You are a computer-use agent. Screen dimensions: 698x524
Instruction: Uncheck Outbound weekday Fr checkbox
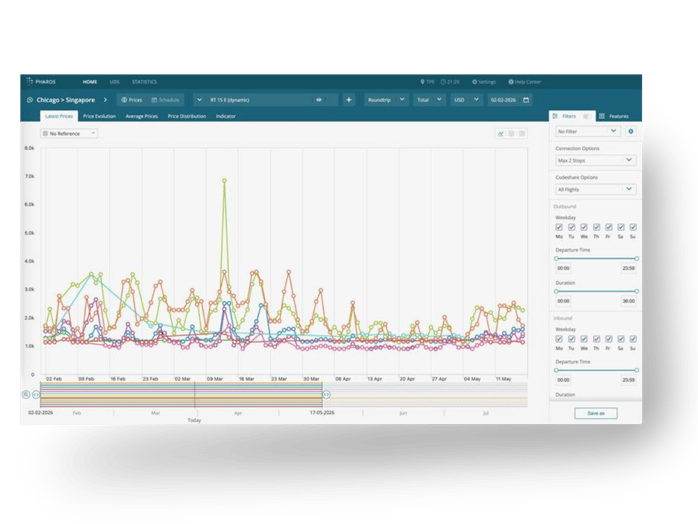pos(609,227)
